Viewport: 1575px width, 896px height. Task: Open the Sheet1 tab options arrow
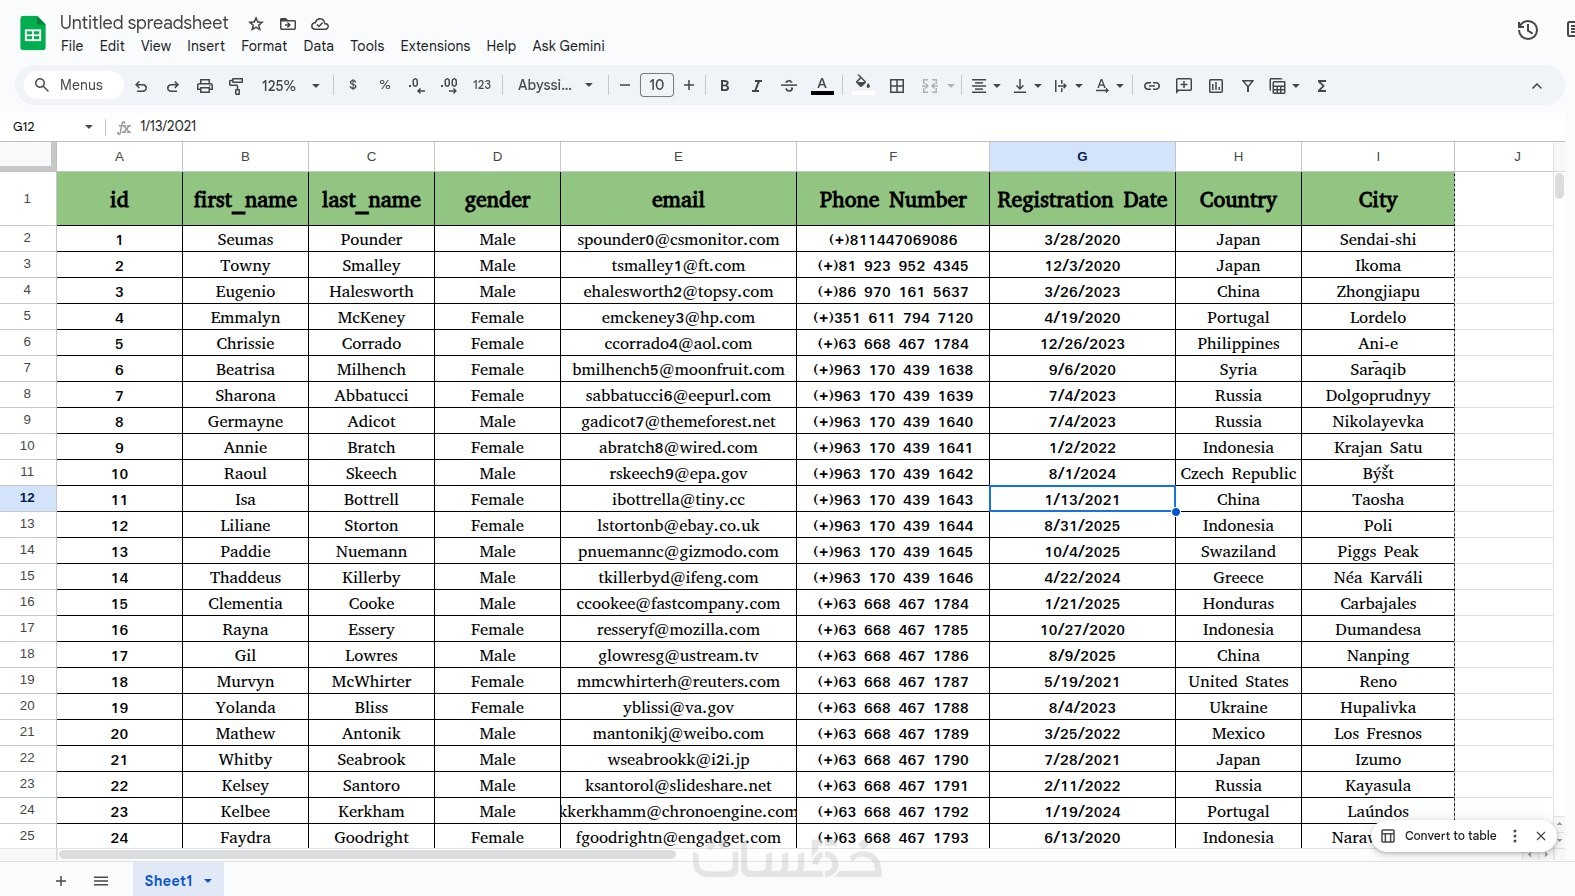tap(208, 881)
